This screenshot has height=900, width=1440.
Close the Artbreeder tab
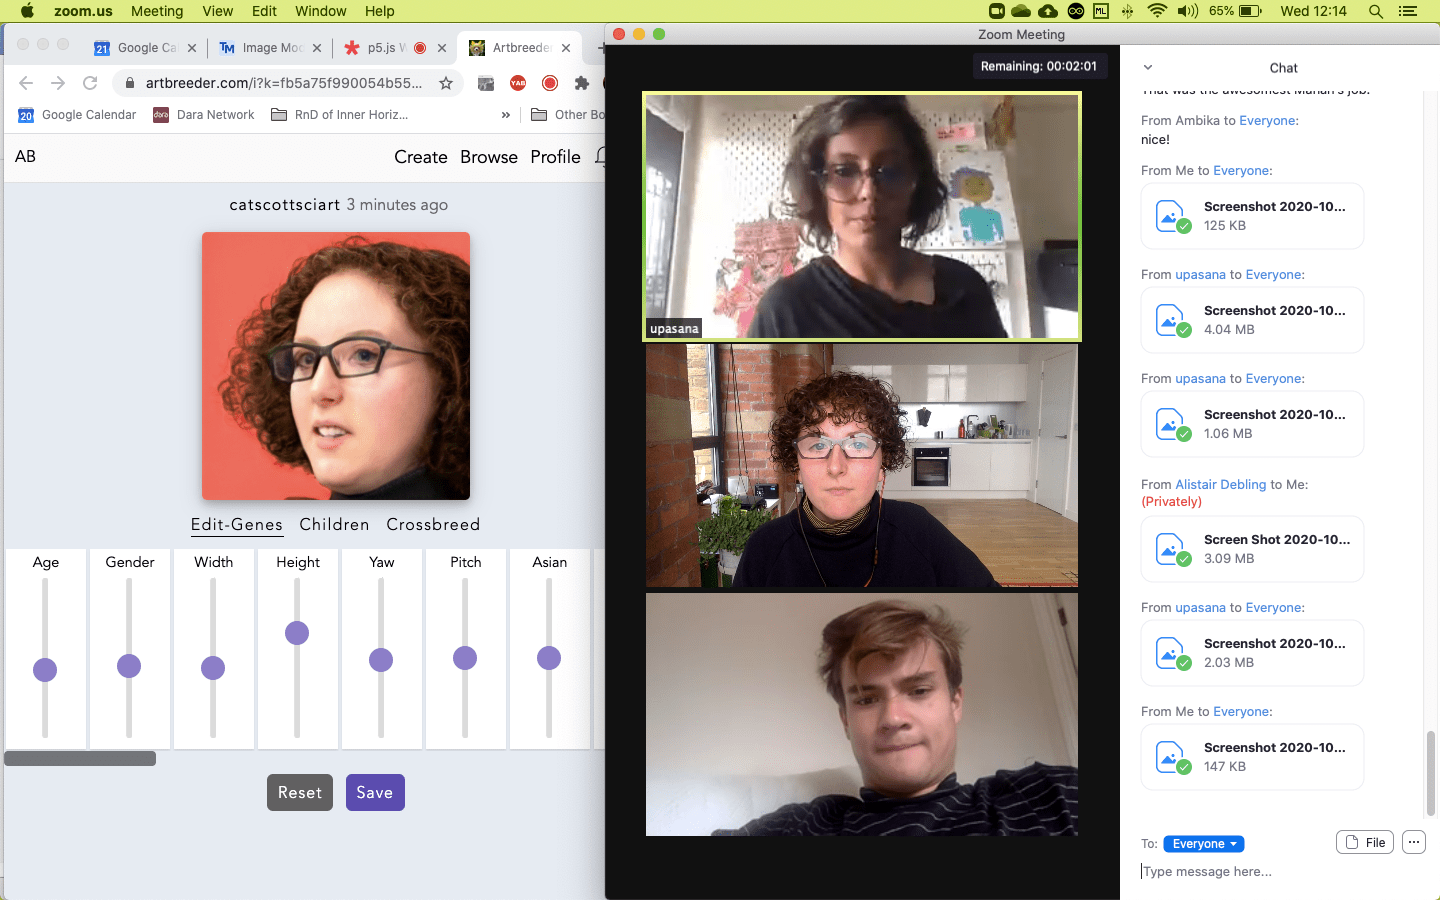tap(566, 48)
